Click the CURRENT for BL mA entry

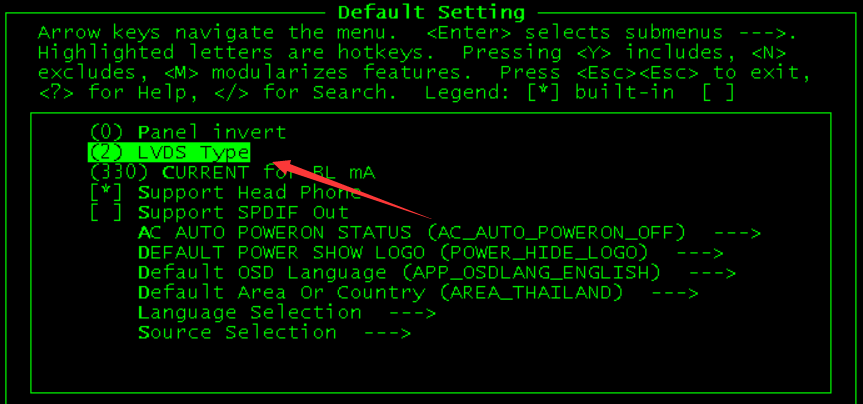[x=232, y=173]
